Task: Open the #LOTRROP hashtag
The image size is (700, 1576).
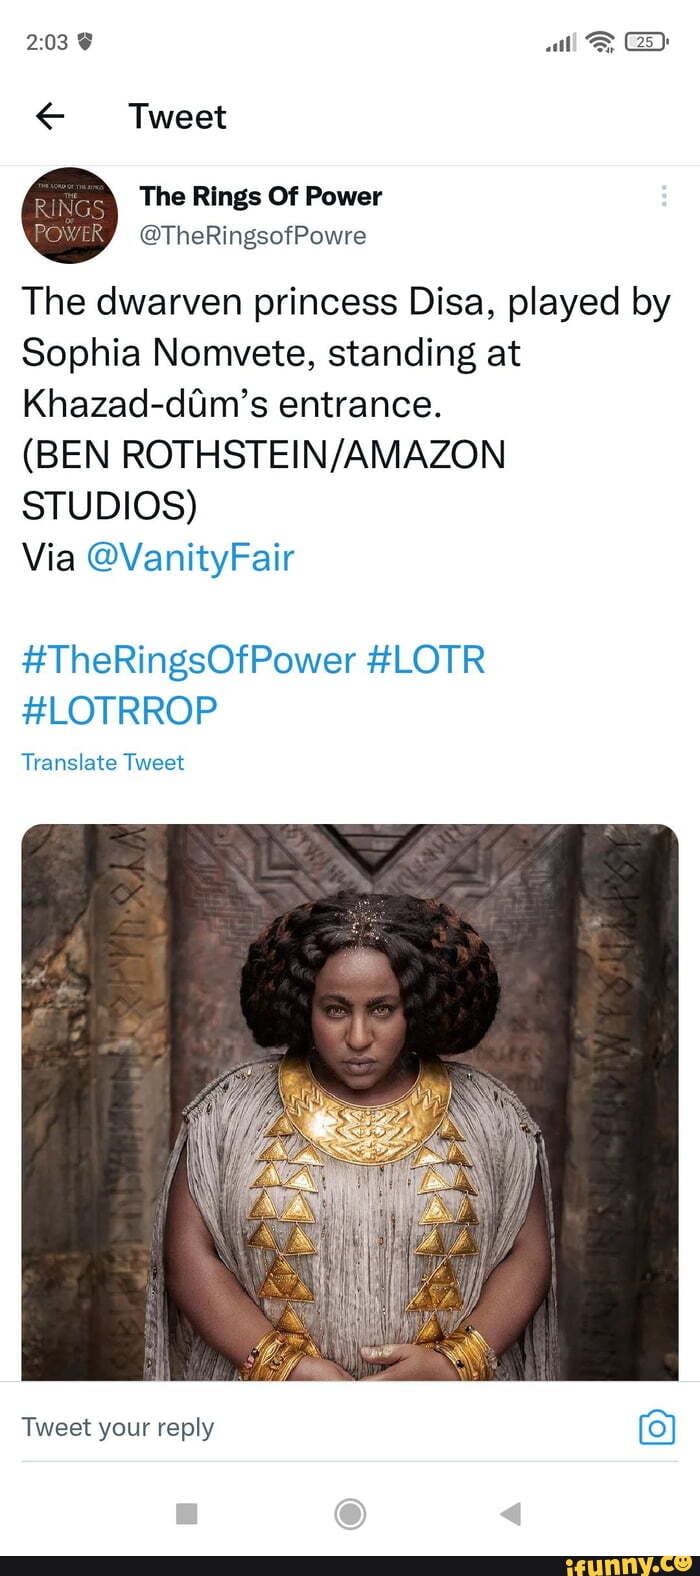Action: 119,711
